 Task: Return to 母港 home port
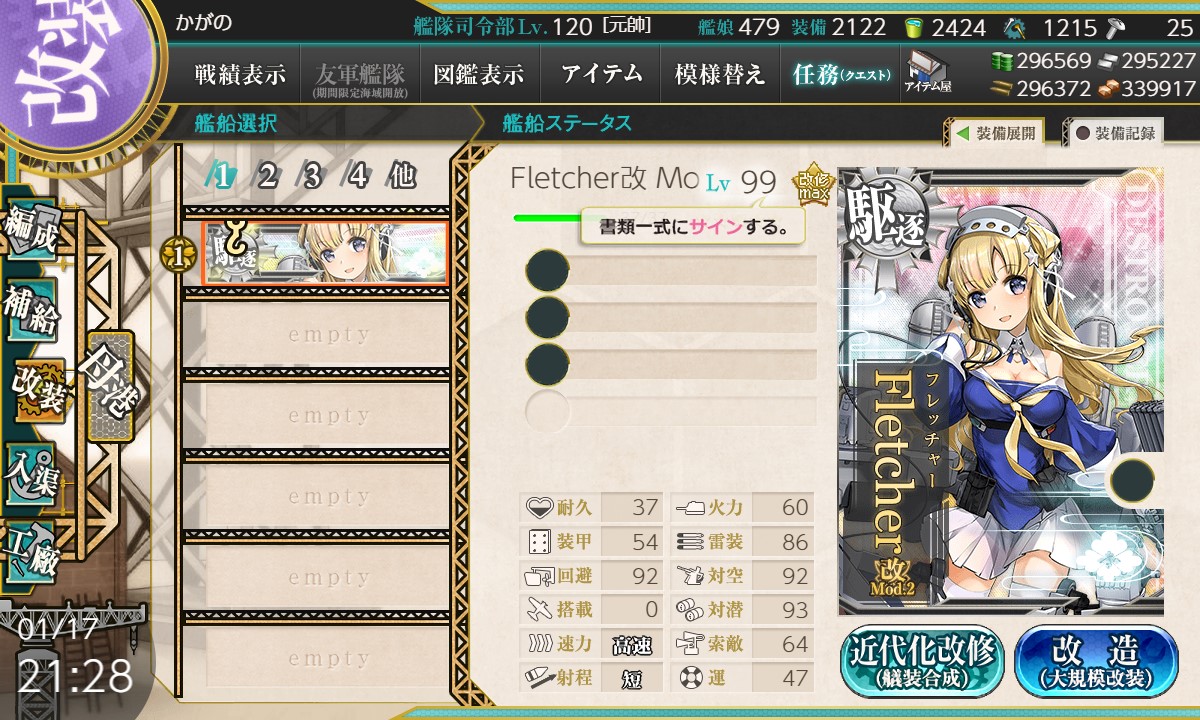pyautogui.click(x=109, y=386)
